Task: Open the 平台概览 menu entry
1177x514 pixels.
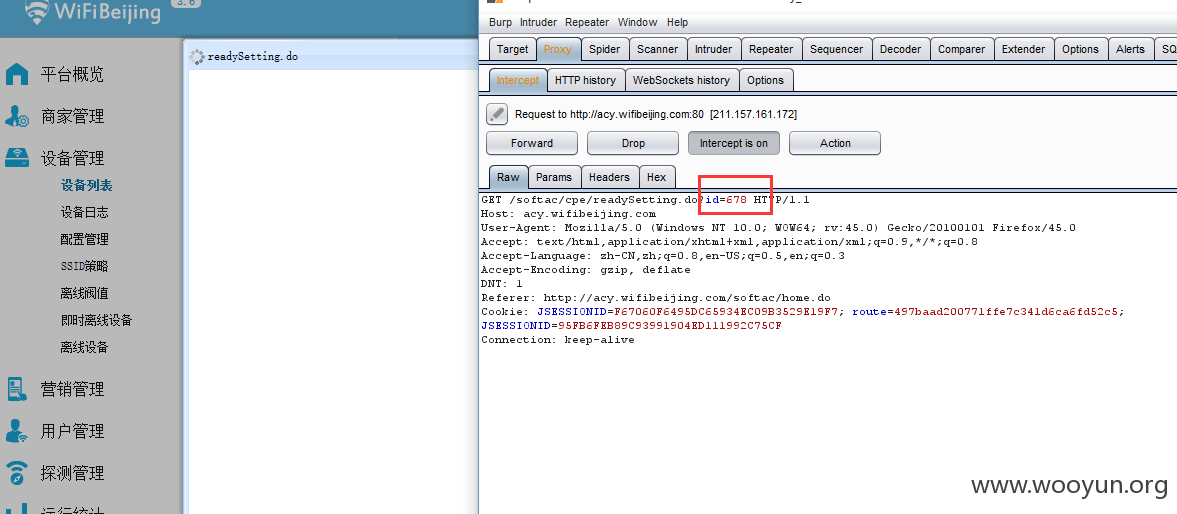Action: coord(72,74)
